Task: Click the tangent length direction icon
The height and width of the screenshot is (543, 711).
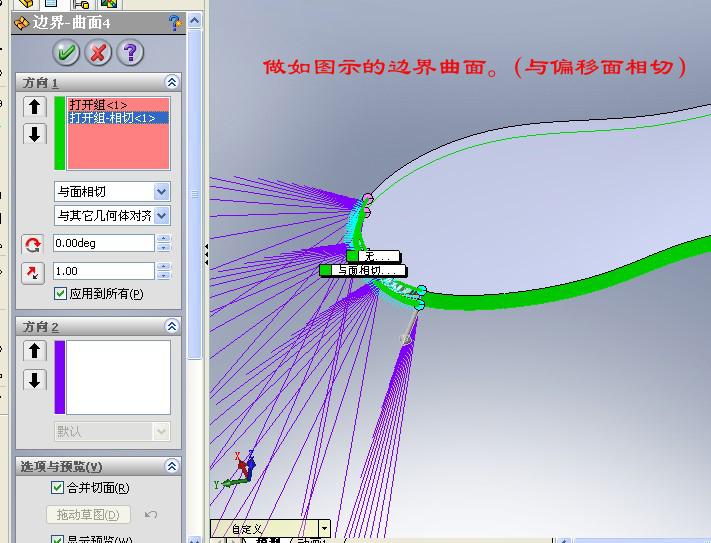Action: (33, 273)
